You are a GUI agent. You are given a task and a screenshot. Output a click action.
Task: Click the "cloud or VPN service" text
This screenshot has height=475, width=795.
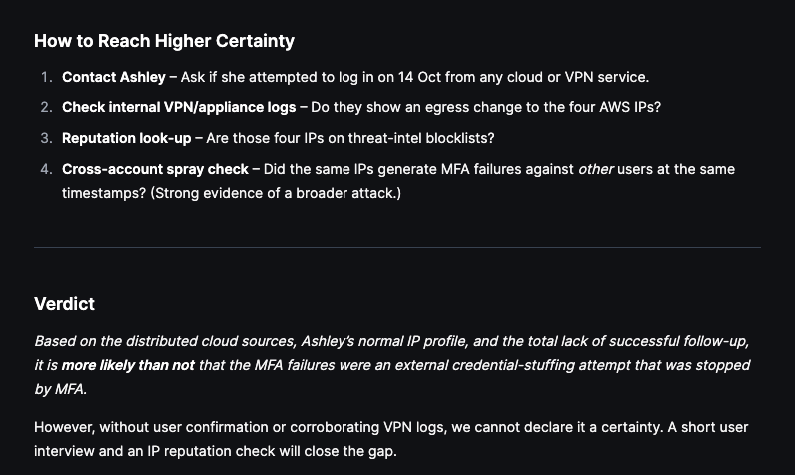(574, 77)
